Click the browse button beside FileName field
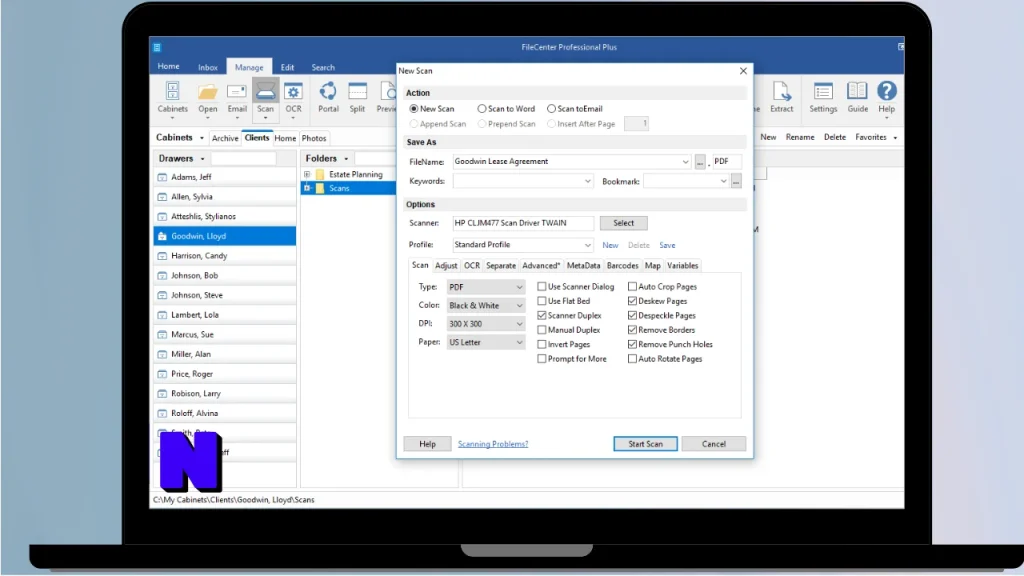Screen dimensions: 1024x576 (699, 162)
